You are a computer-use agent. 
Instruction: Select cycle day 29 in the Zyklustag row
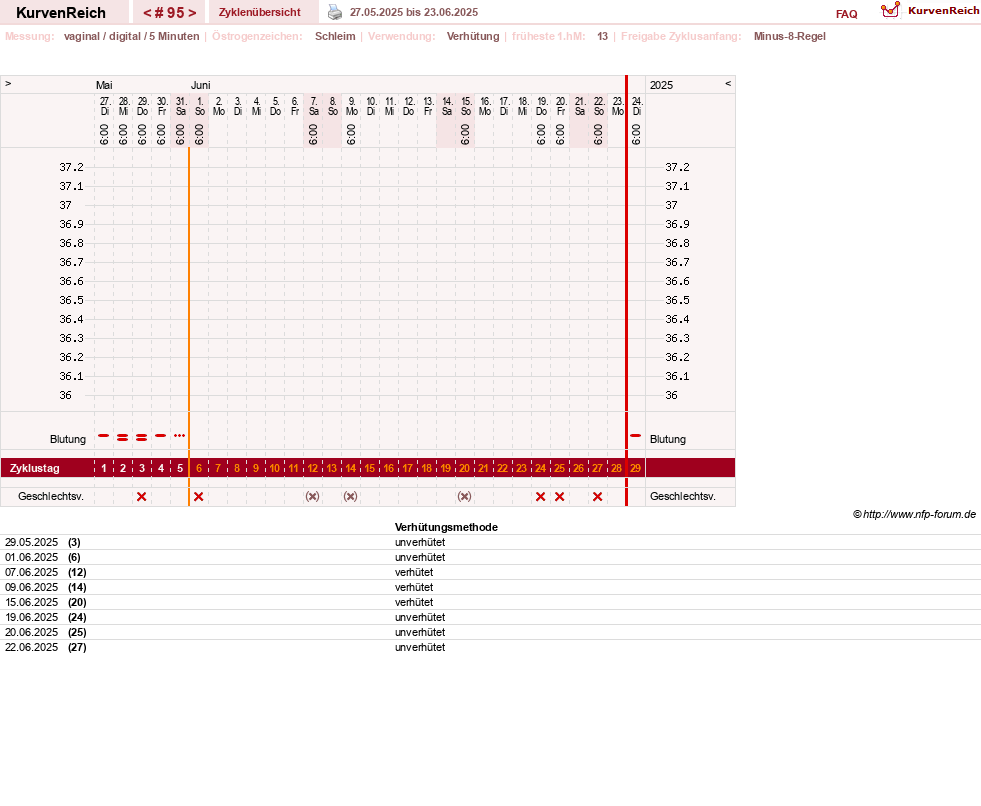[636, 468]
